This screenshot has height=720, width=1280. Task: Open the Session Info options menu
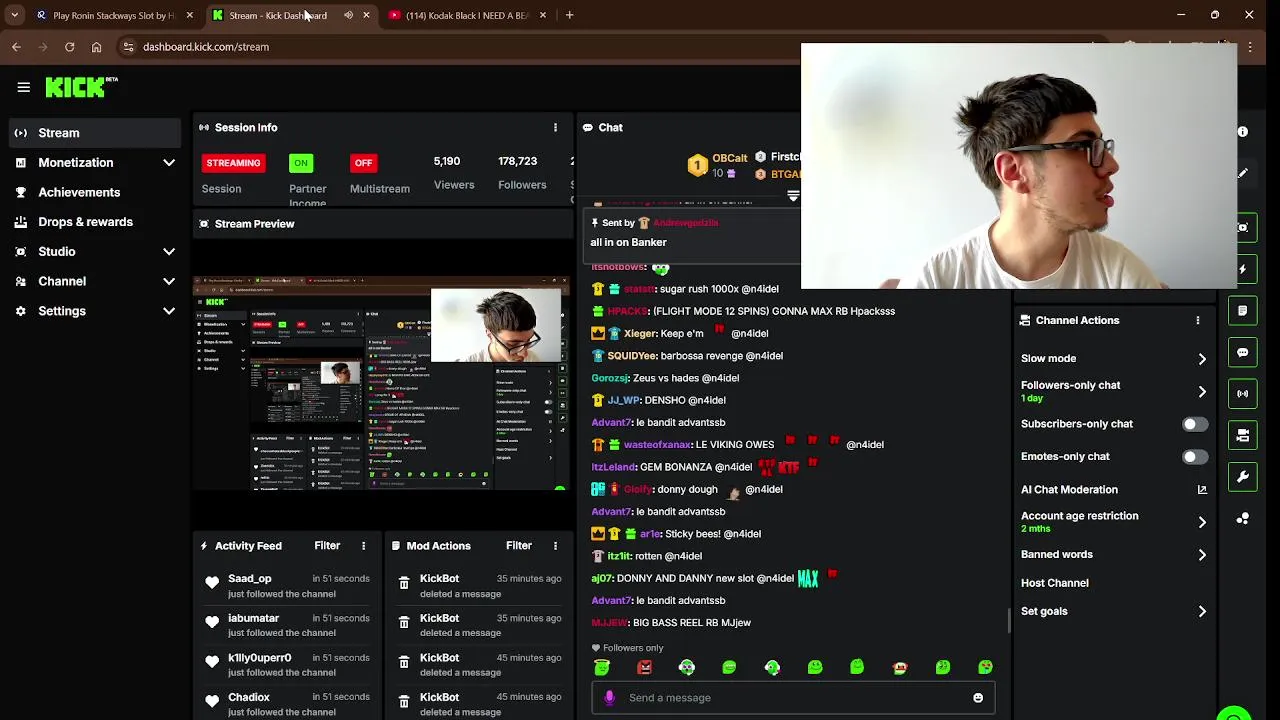click(555, 127)
